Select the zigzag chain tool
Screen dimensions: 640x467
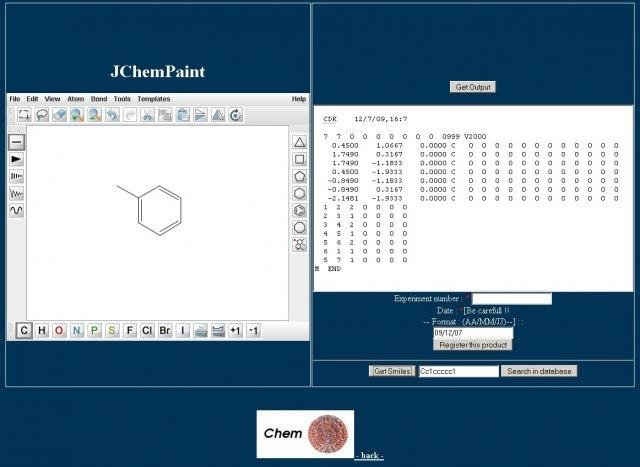(16, 193)
